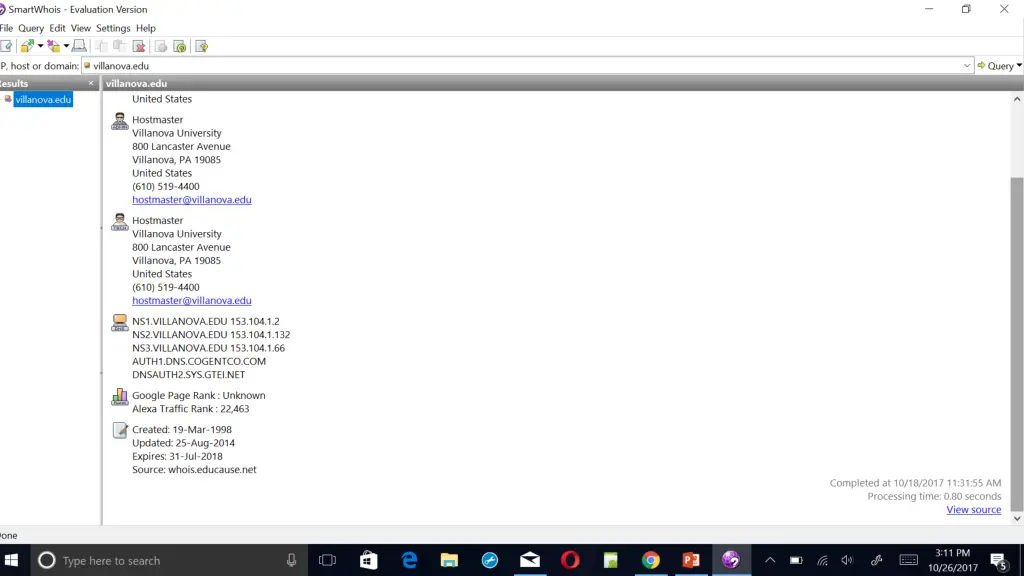
Task: Click the vertical scrollbar thumb
Action: click(1017, 344)
